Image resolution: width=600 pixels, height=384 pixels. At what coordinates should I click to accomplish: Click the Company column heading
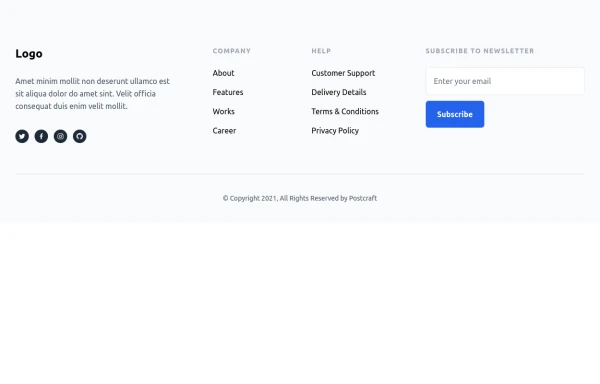point(232,51)
